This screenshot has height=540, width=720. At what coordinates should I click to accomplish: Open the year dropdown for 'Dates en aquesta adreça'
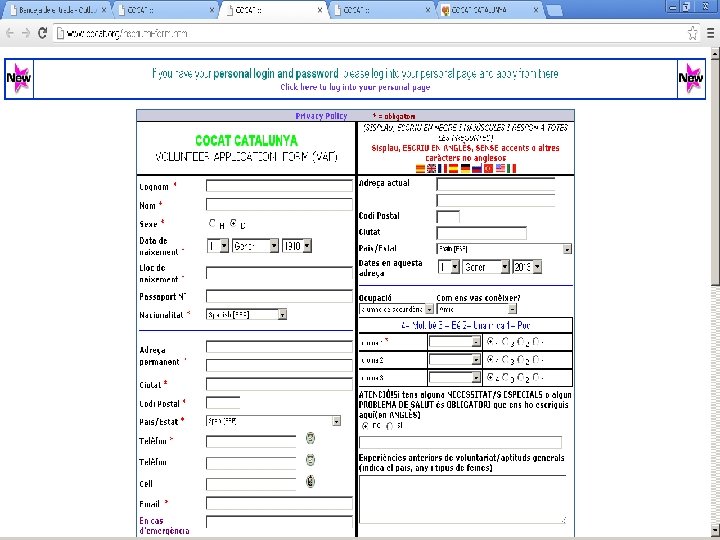pyautogui.click(x=527, y=267)
